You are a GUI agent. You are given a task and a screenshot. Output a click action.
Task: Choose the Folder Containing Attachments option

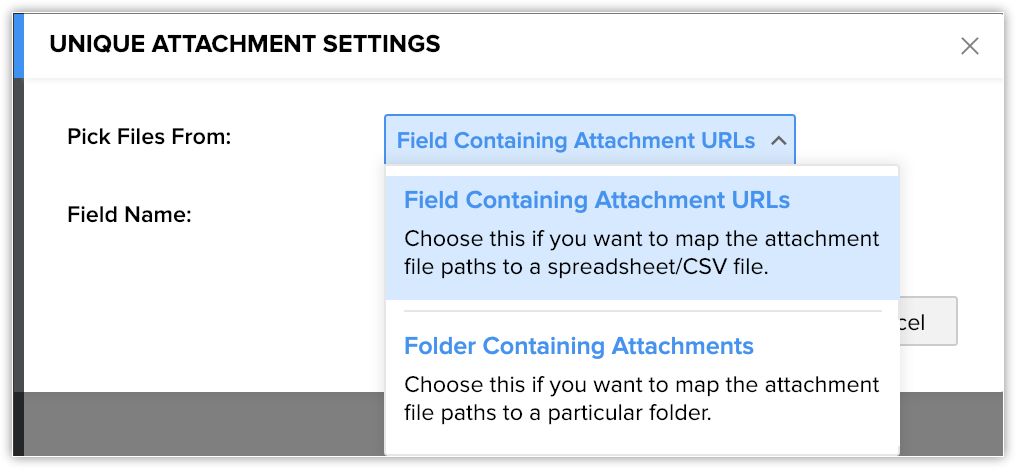click(578, 347)
